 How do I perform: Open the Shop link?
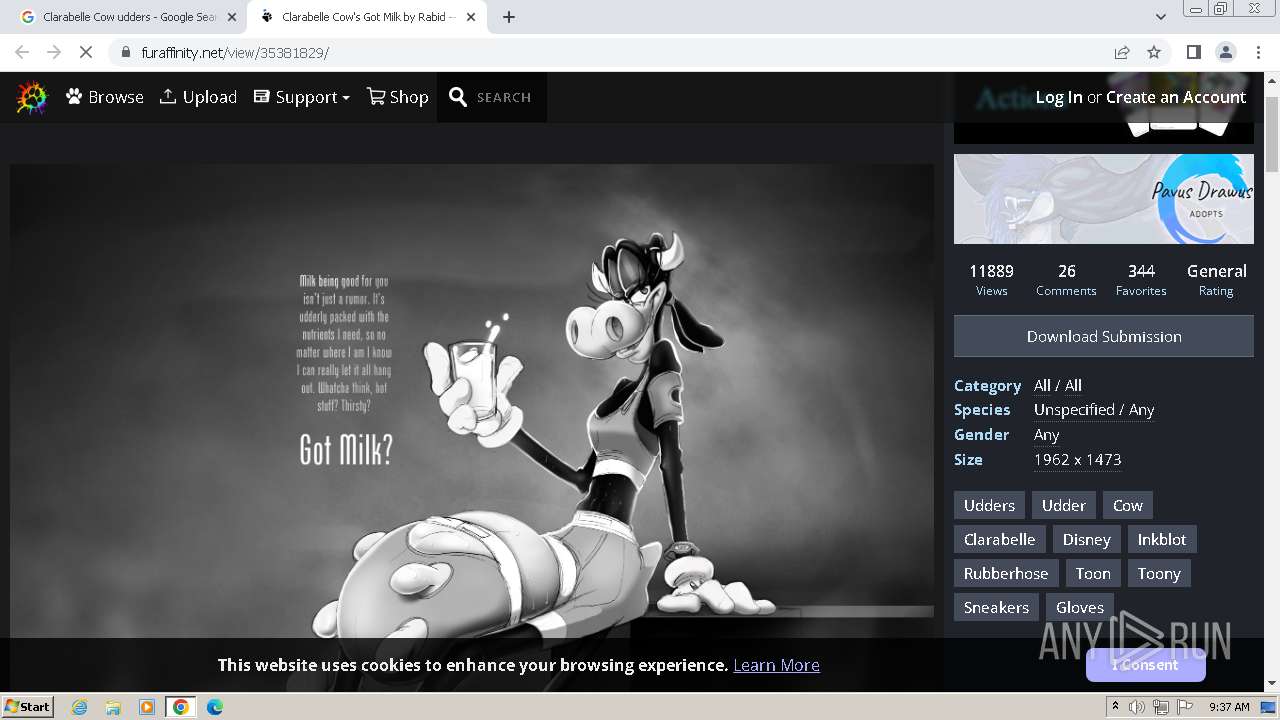(x=397, y=97)
